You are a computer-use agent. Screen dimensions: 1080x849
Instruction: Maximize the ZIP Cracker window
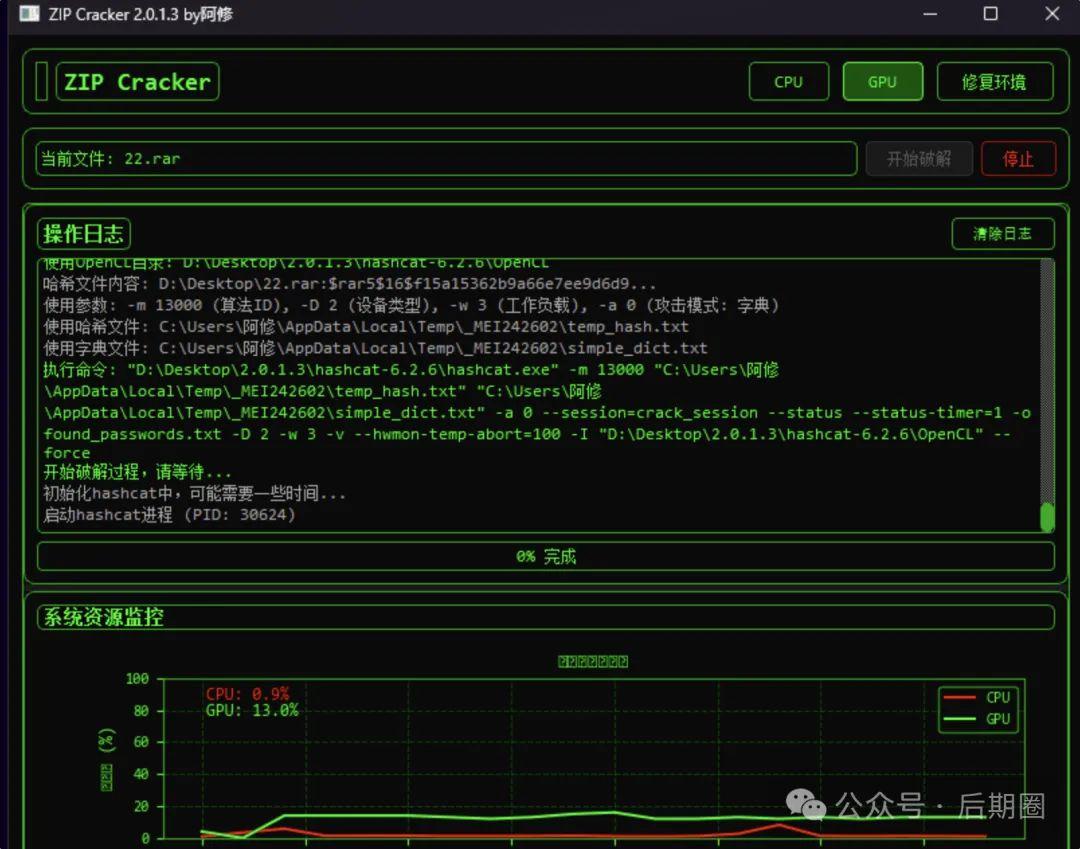990,14
